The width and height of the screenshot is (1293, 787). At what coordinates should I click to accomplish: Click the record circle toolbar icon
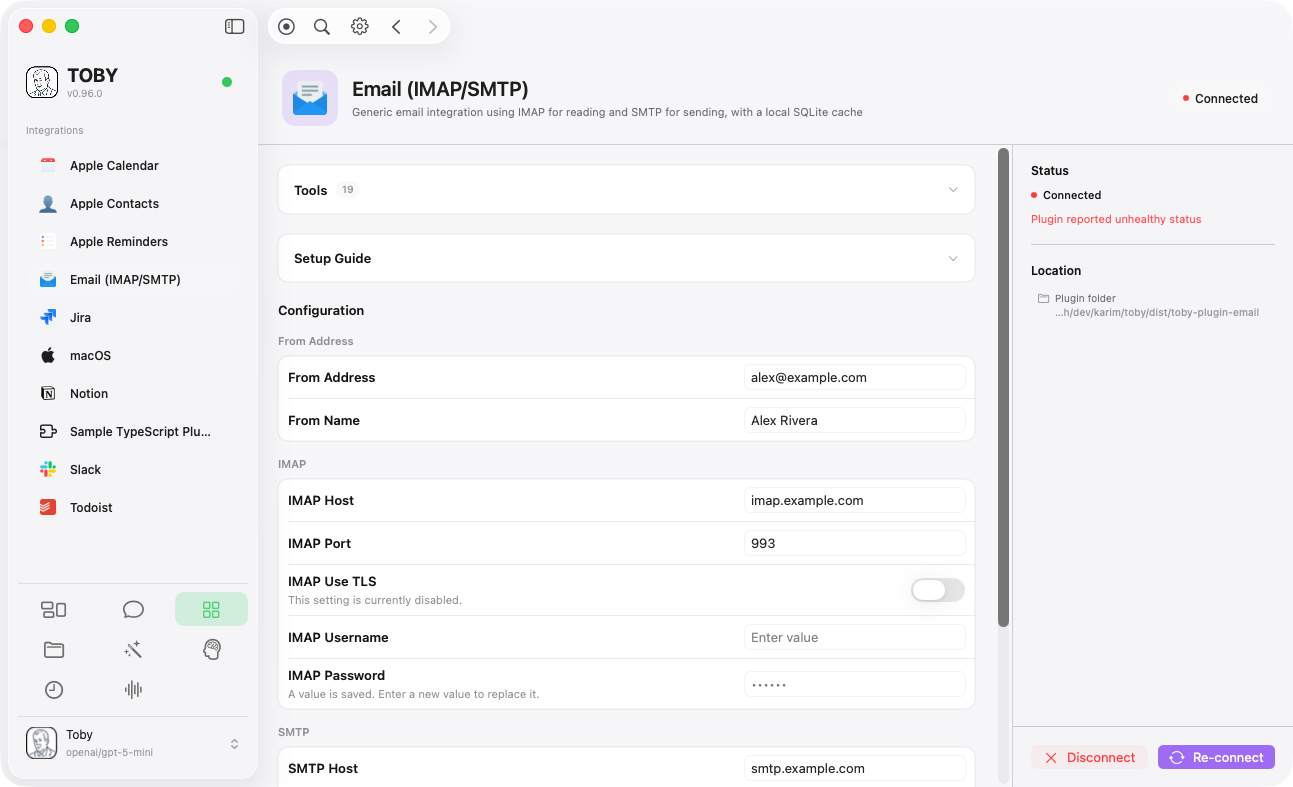pyautogui.click(x=287, y=27)
